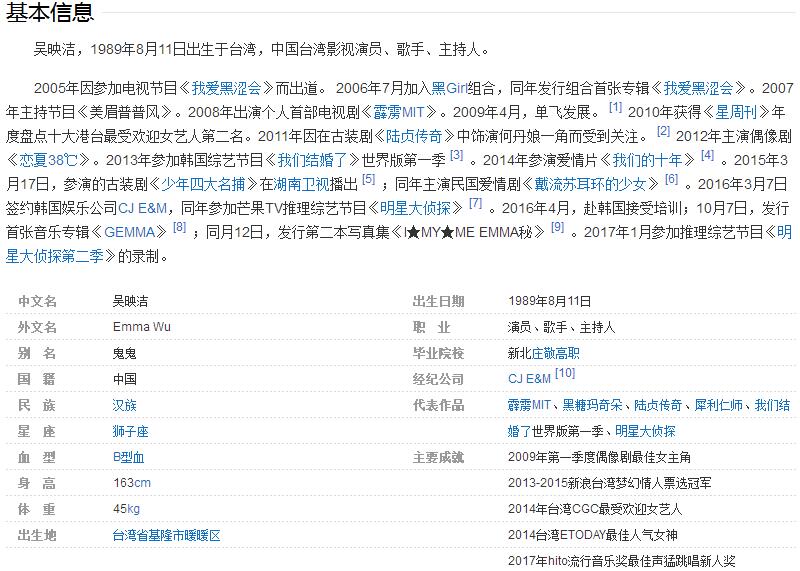The image size is (800, 571).
Task: Click the 汉族 ethnicity link
Action: (125, 405)
